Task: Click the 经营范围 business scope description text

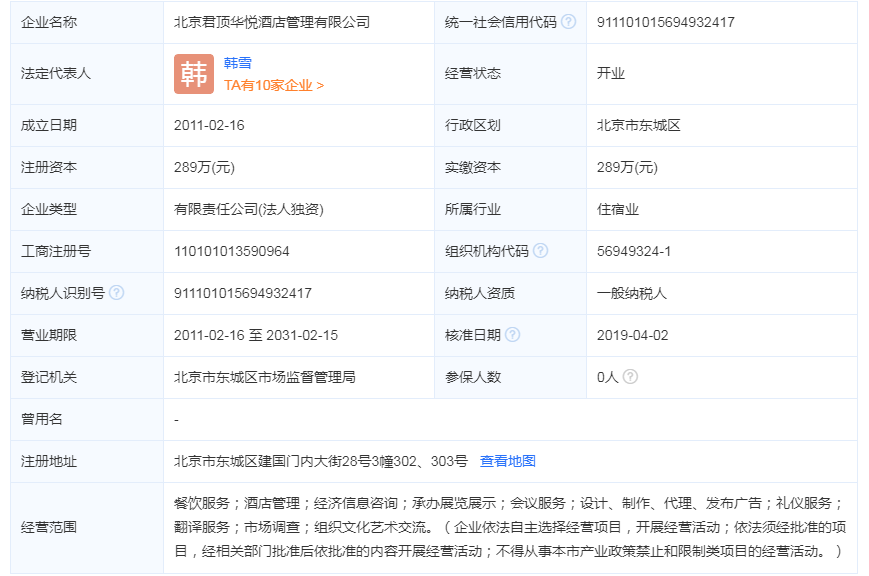Action: [509, 527]
